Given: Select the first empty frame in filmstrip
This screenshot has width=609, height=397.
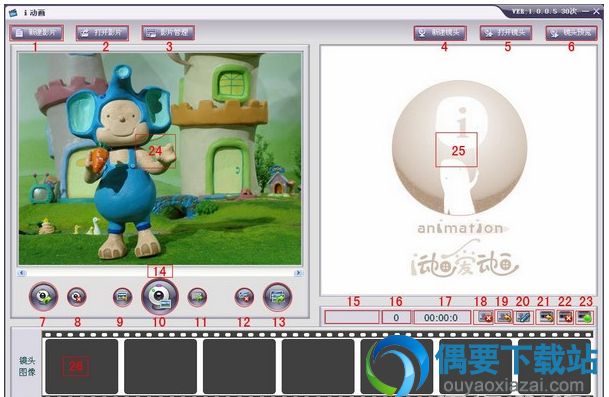Looking at the screenshot, I should [82, 366].
